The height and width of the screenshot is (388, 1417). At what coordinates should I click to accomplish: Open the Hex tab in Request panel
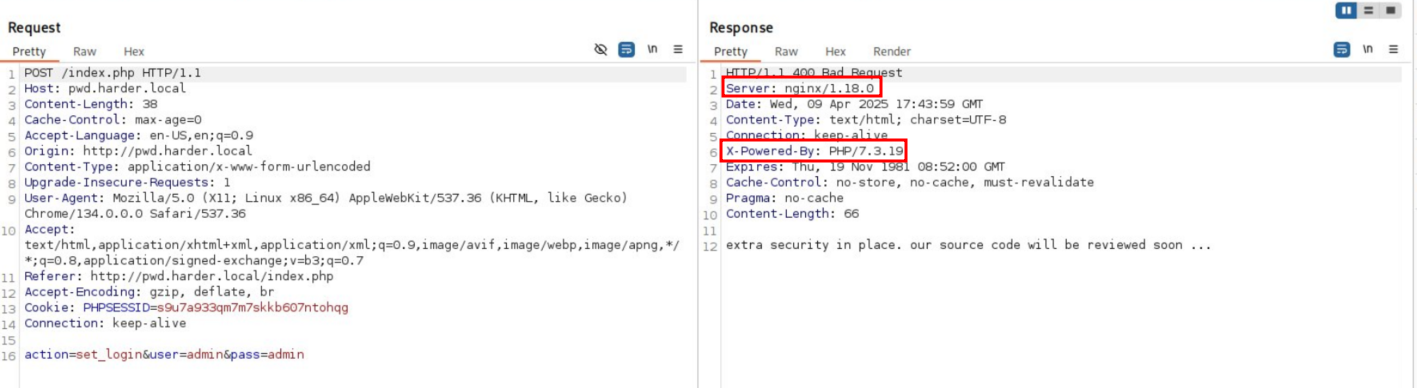(x=134, y=52)
